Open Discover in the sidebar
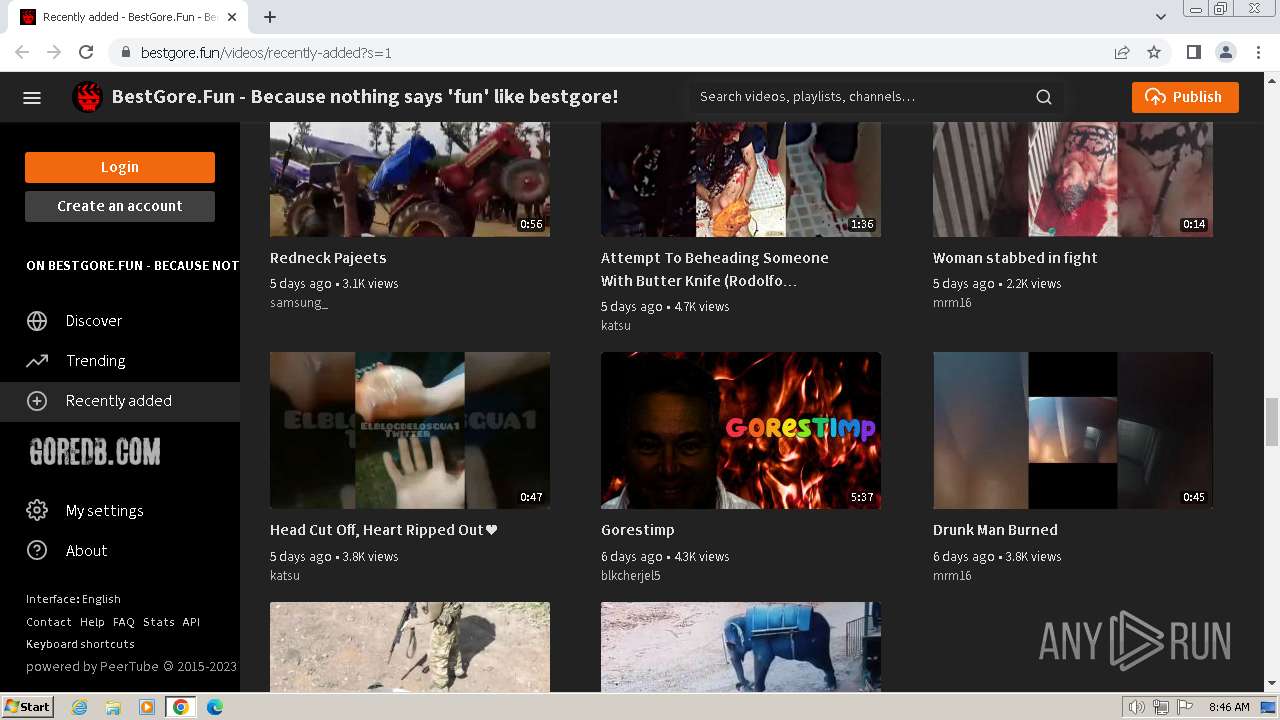 tap(120, 321)
